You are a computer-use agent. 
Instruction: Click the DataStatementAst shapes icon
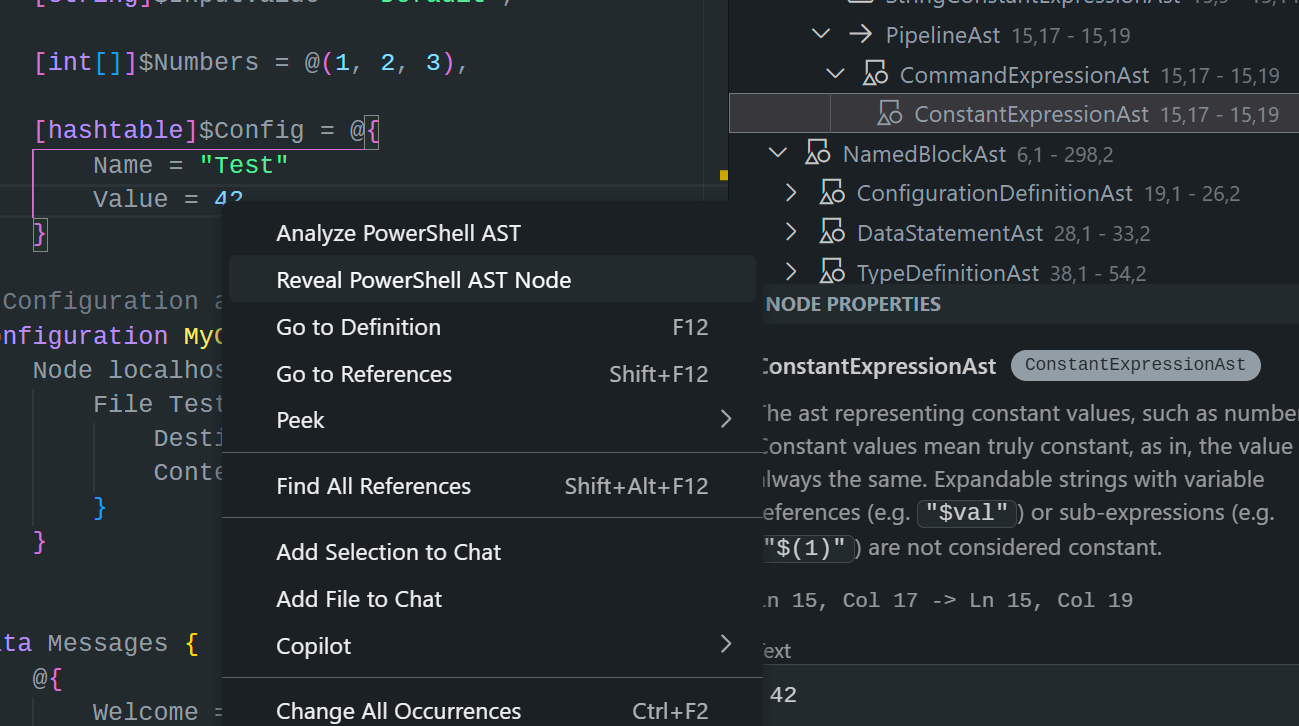(x=832, y=233)
